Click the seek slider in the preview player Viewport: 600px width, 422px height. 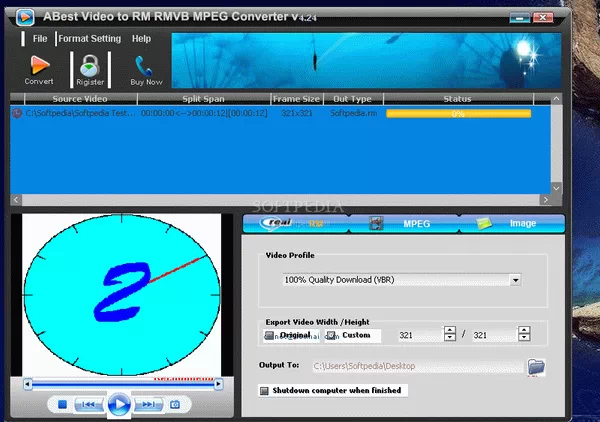pyautogui.click(x=123, y=383)
